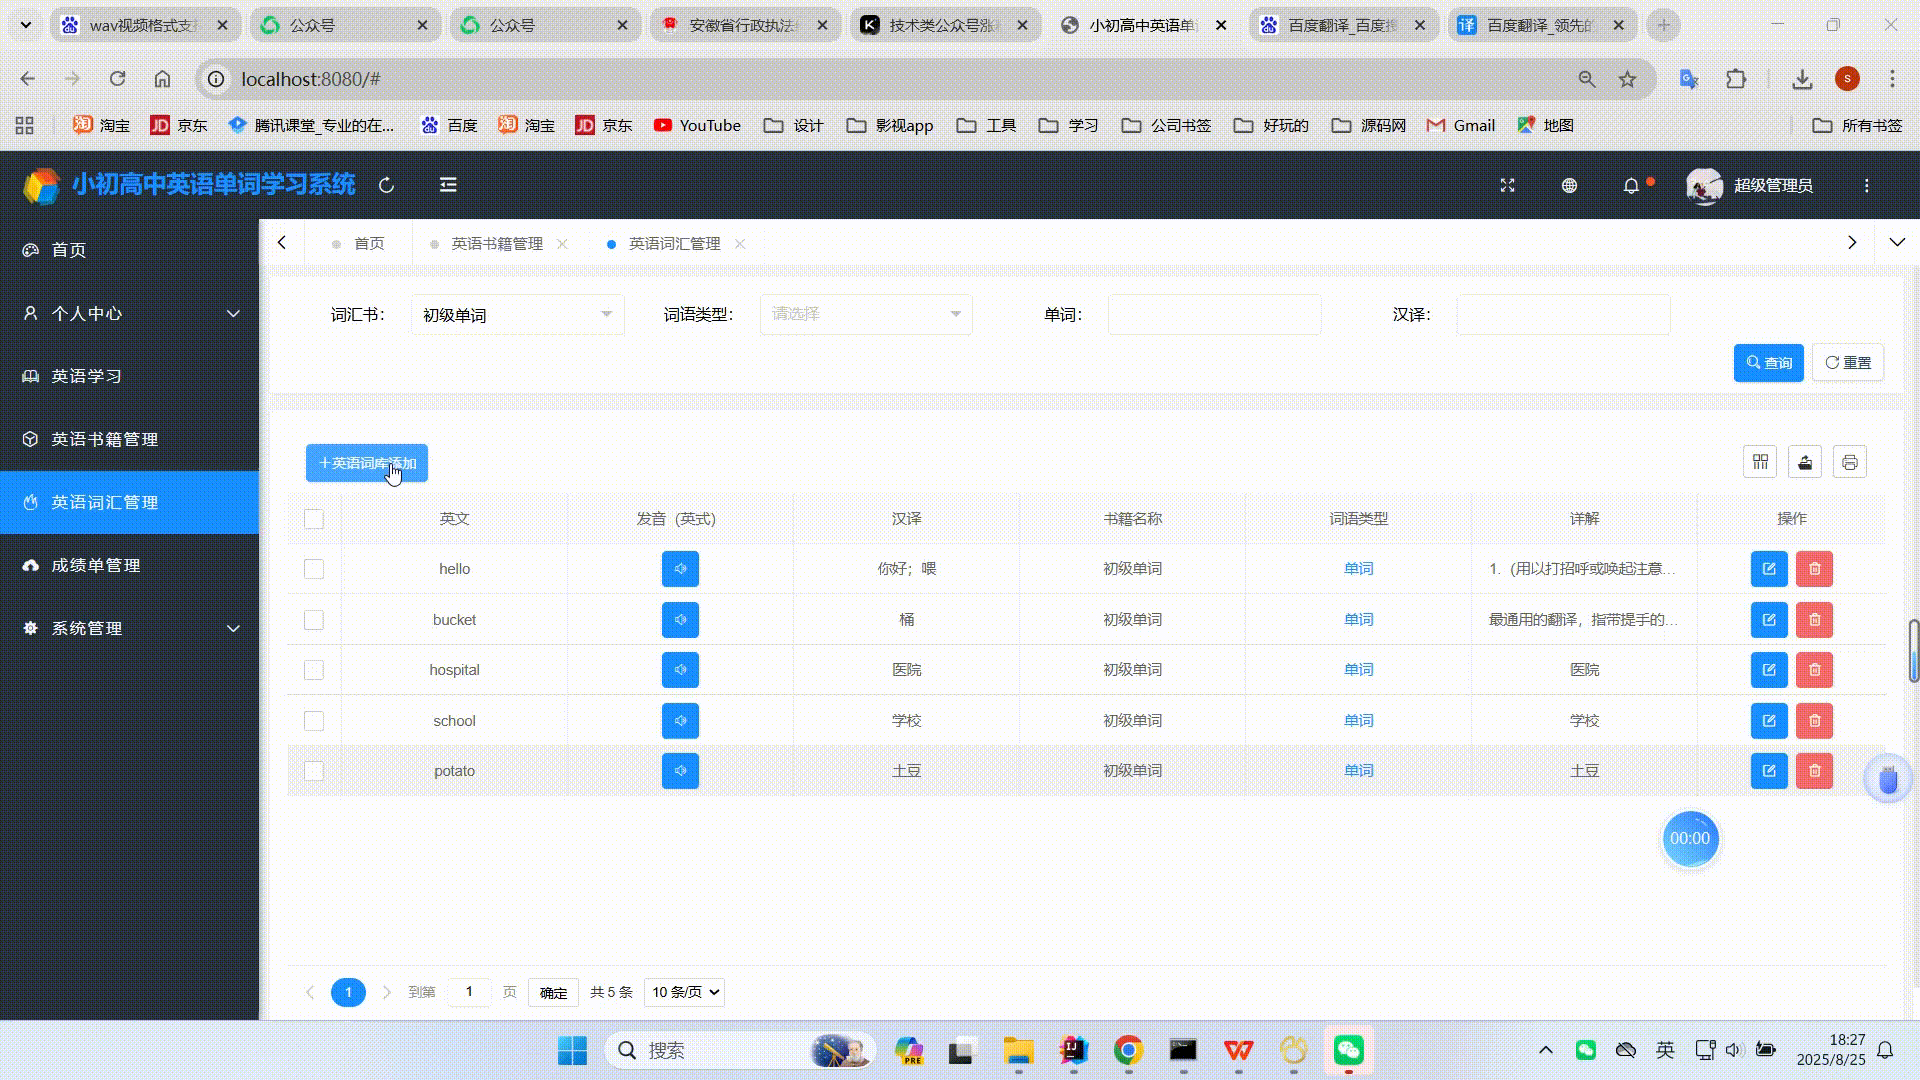
Task: Open 首页 in the sidebar
Action: tap(130, 250)
